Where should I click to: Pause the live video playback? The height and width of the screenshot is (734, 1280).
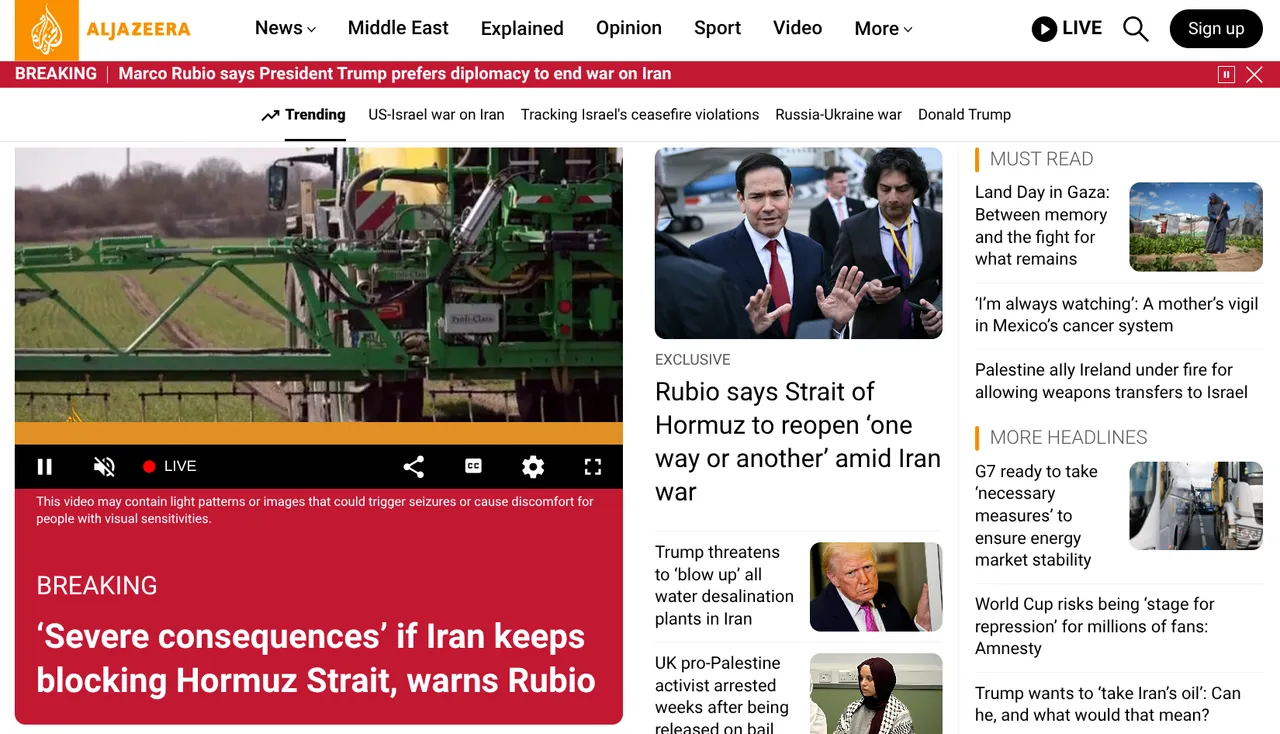point(45,466)
